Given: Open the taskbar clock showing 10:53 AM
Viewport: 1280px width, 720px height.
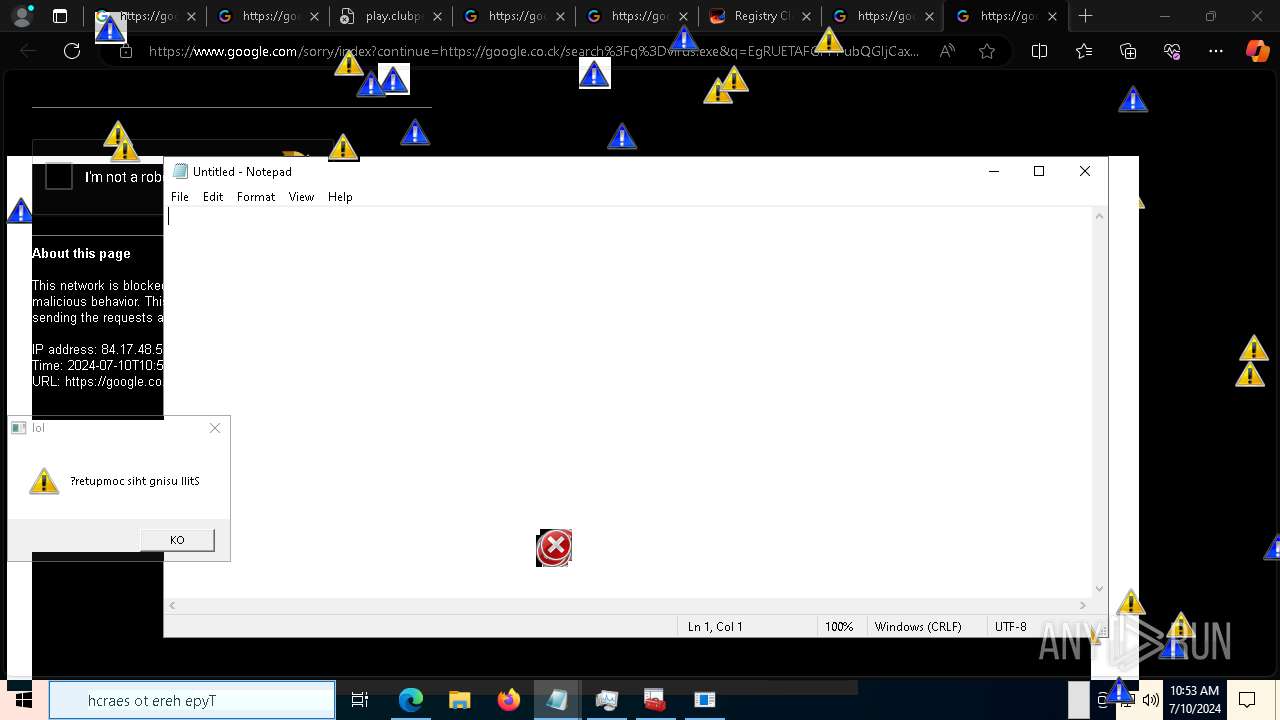Looking at the screenshot, I should click(1195, 700).
